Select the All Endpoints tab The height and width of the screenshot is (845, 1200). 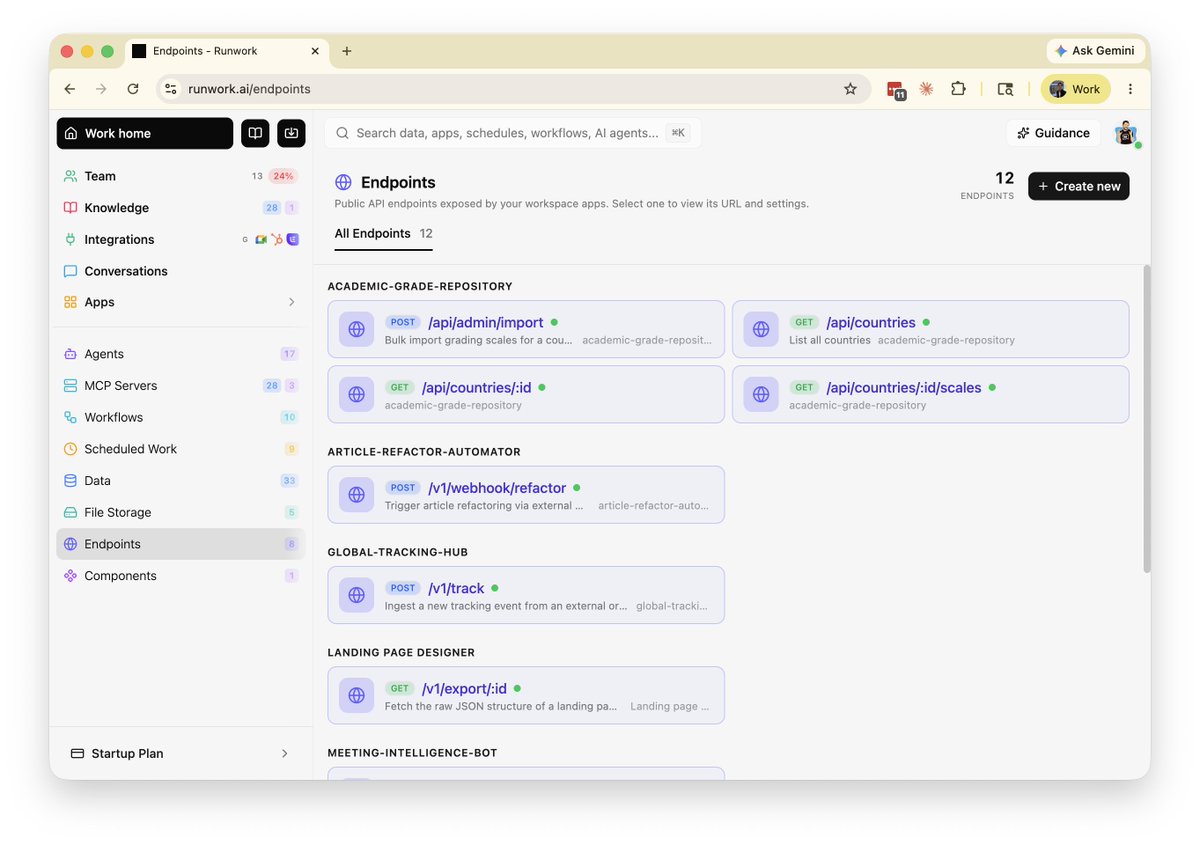point(384,234)
